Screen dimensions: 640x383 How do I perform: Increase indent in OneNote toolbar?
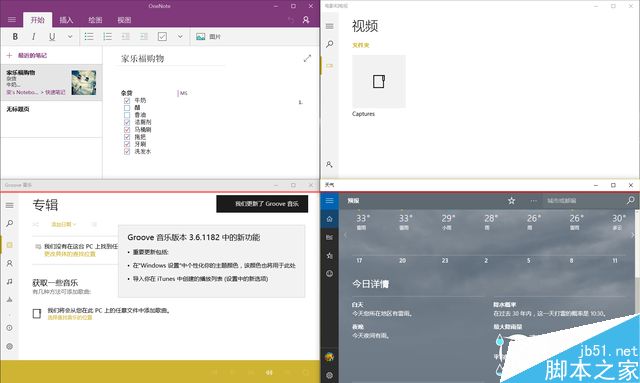point(144,37)
